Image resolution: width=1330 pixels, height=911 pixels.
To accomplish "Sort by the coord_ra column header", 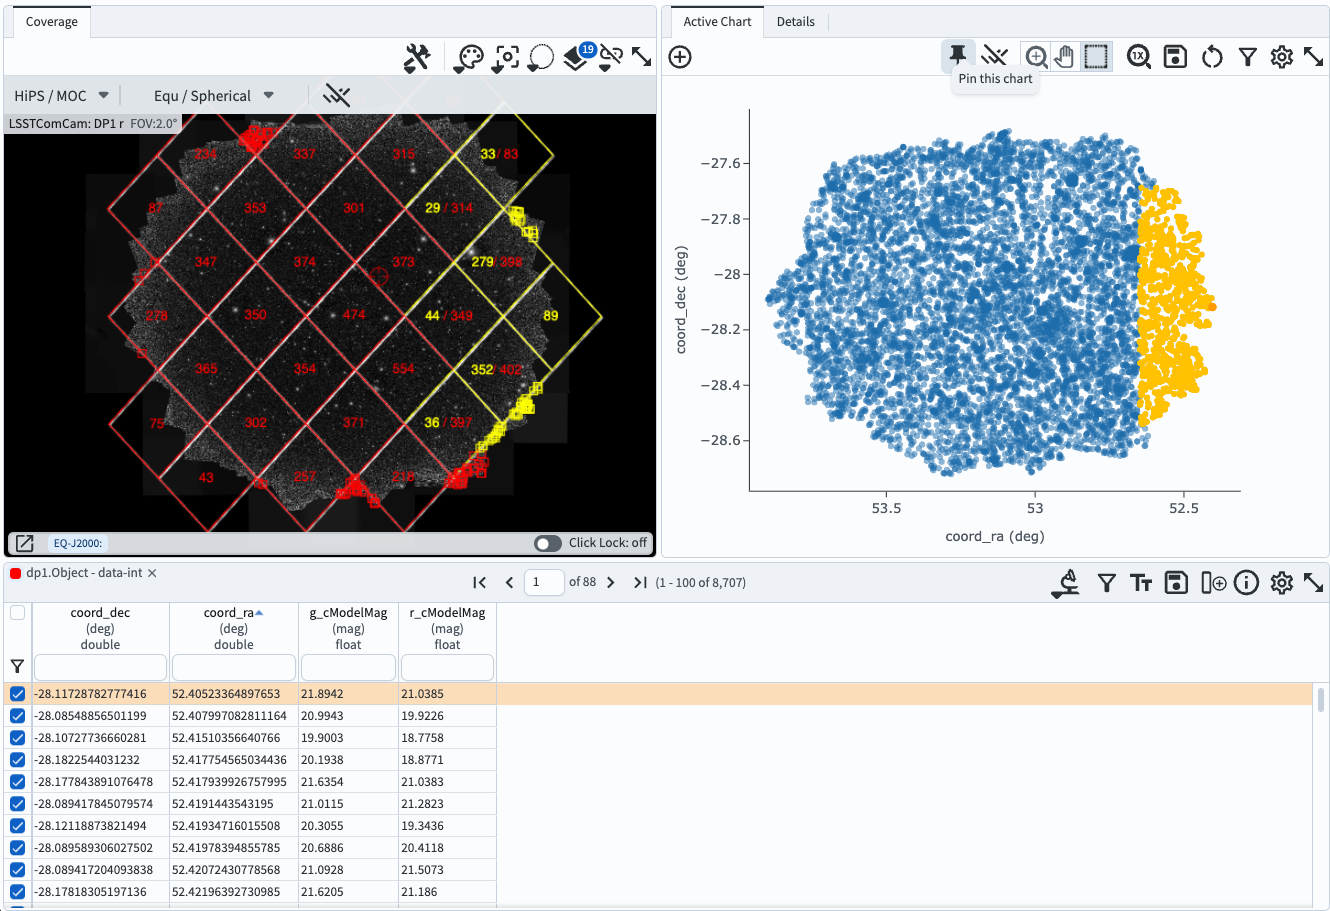I will click(233, 613).
